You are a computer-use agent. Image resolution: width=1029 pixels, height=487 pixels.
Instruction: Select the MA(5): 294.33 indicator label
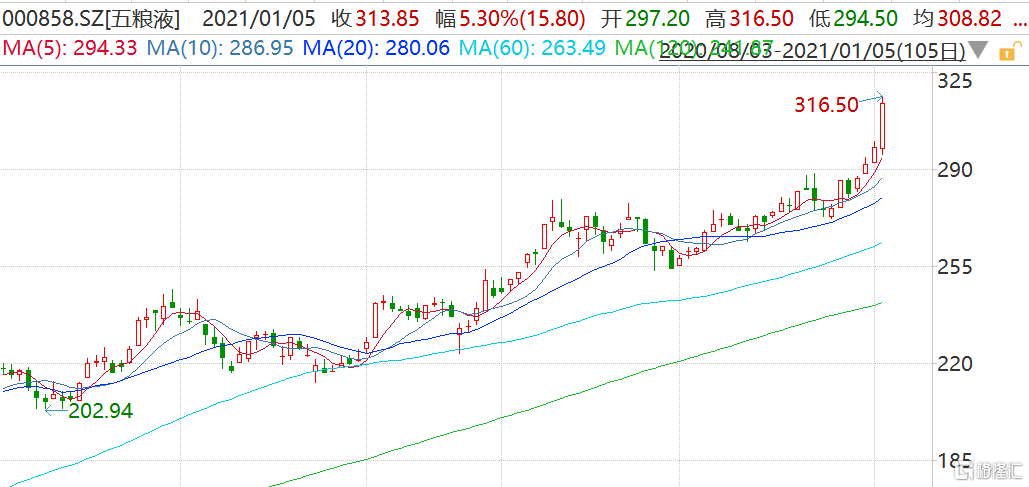(x=70, y=49)
